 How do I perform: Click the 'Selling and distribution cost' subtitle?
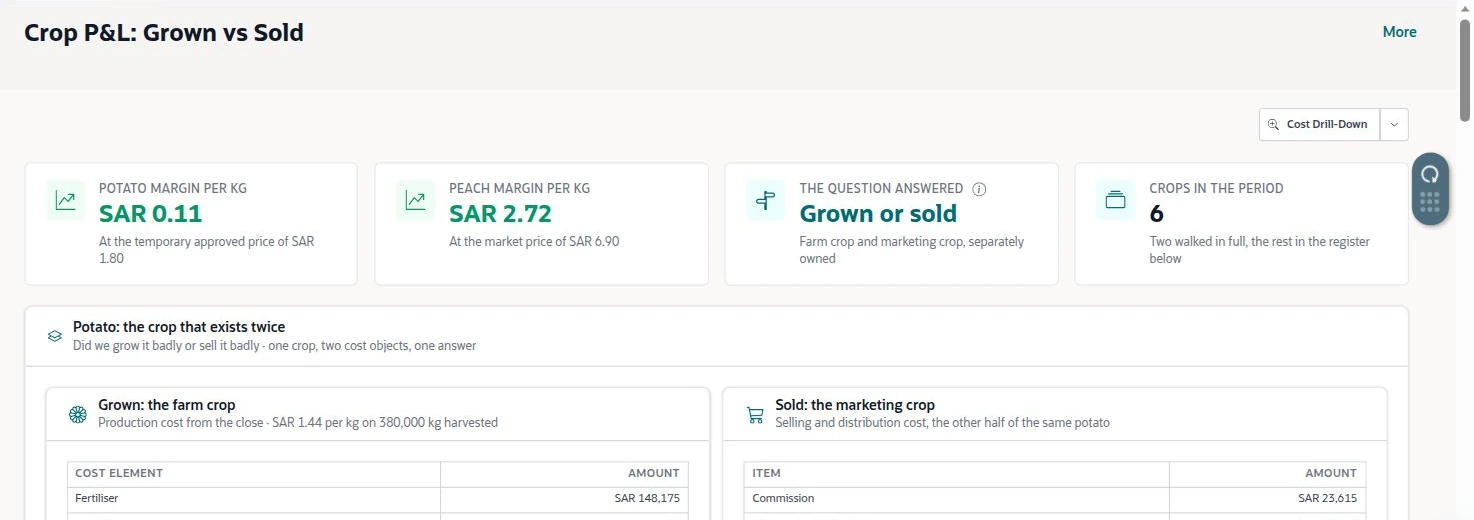942,422
